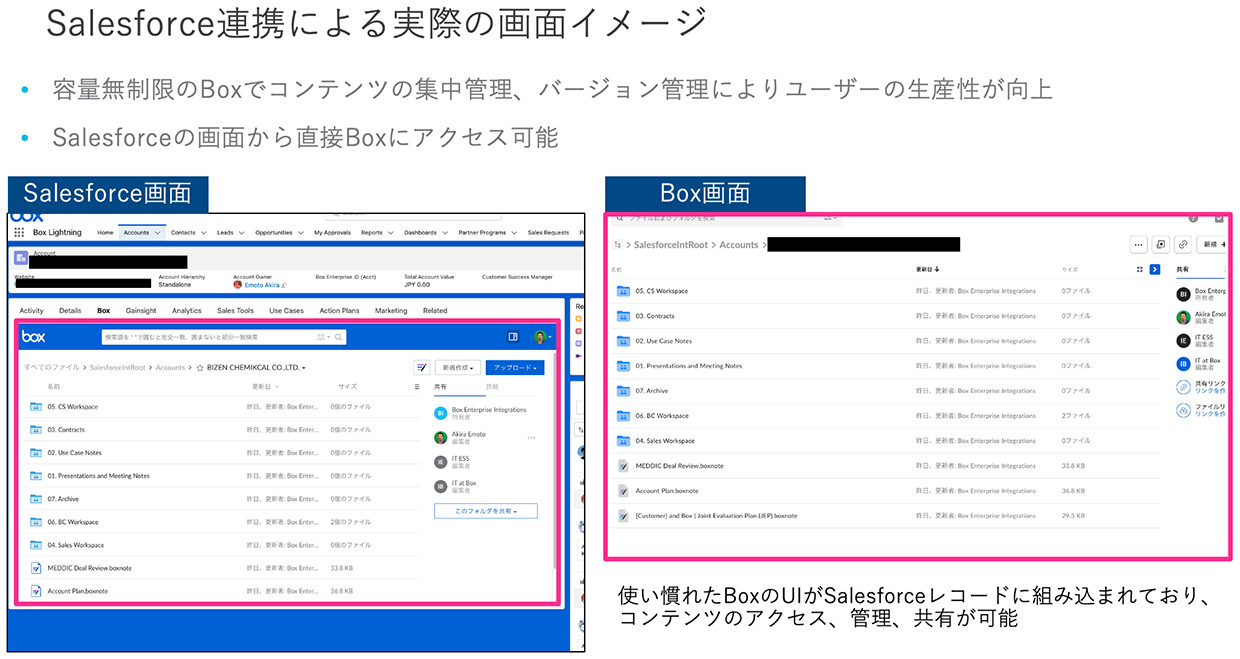
Task: Toggle the blue arrow sidebar button in Box screen
Action: [1155, 269]
